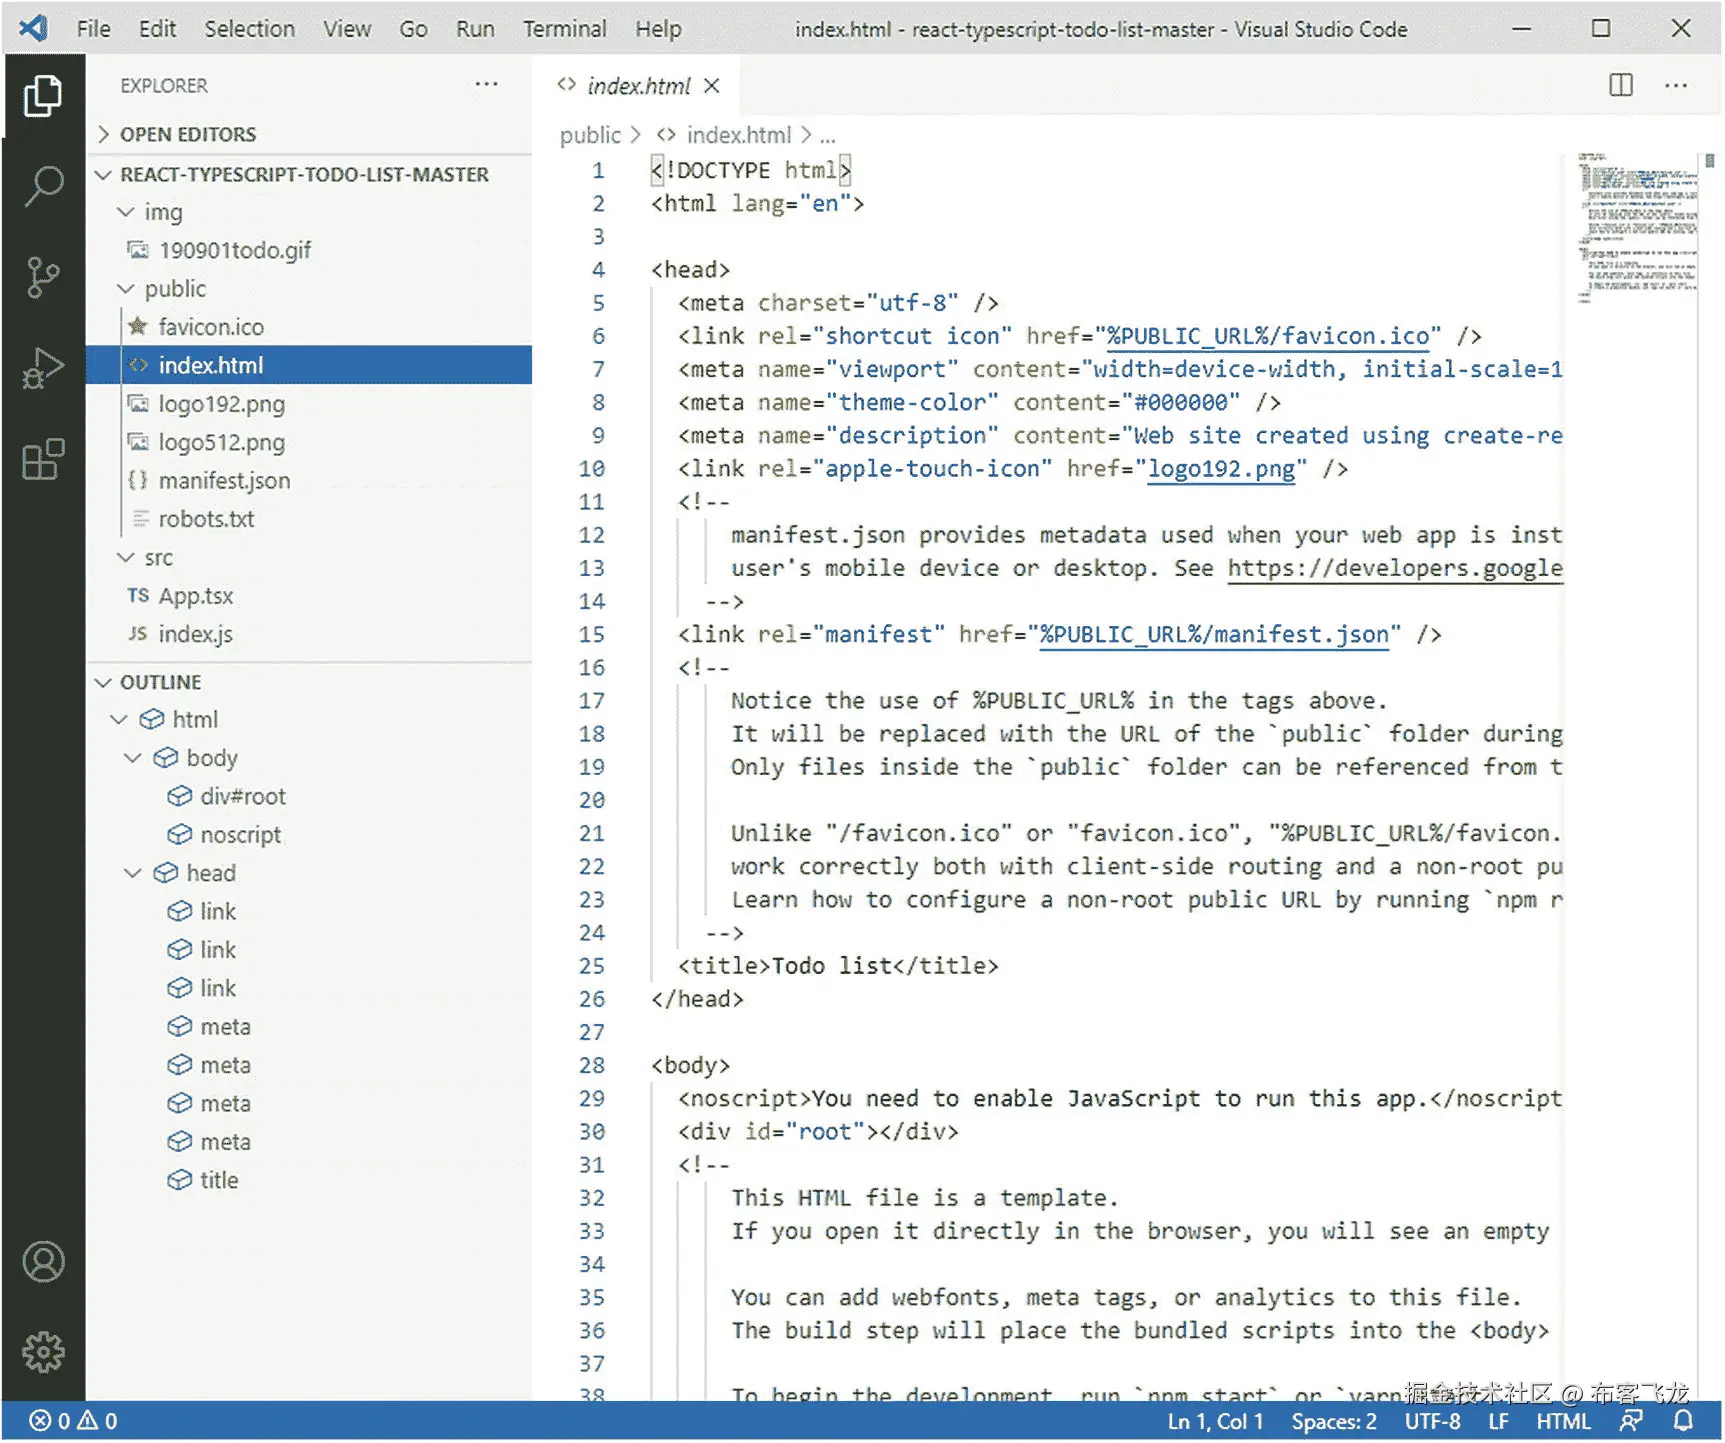Open favicon.ico in the explorer
This screenshot has width=1725, height=1443.
tap(308, 327)
